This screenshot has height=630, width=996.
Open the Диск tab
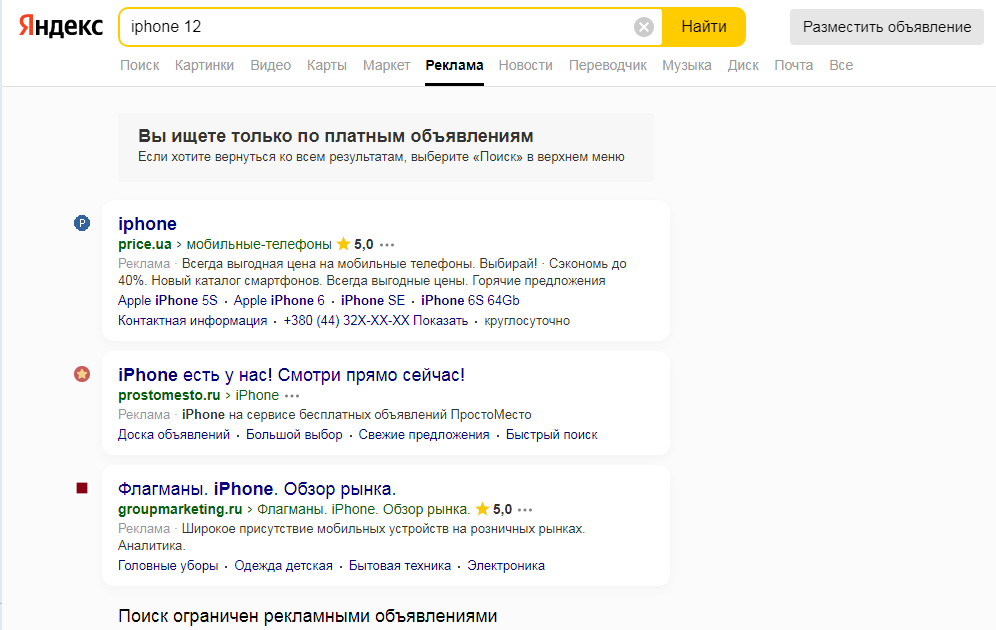pyautogui.click(x=743, y=65)
